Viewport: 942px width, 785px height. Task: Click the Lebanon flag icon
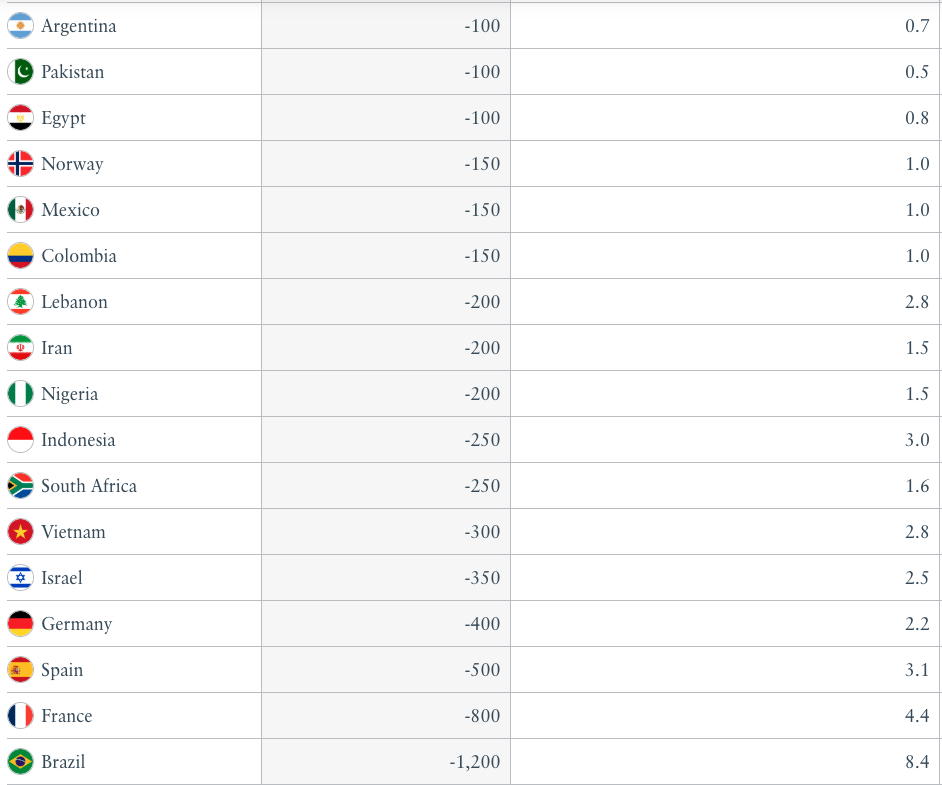tap(20, 302)
